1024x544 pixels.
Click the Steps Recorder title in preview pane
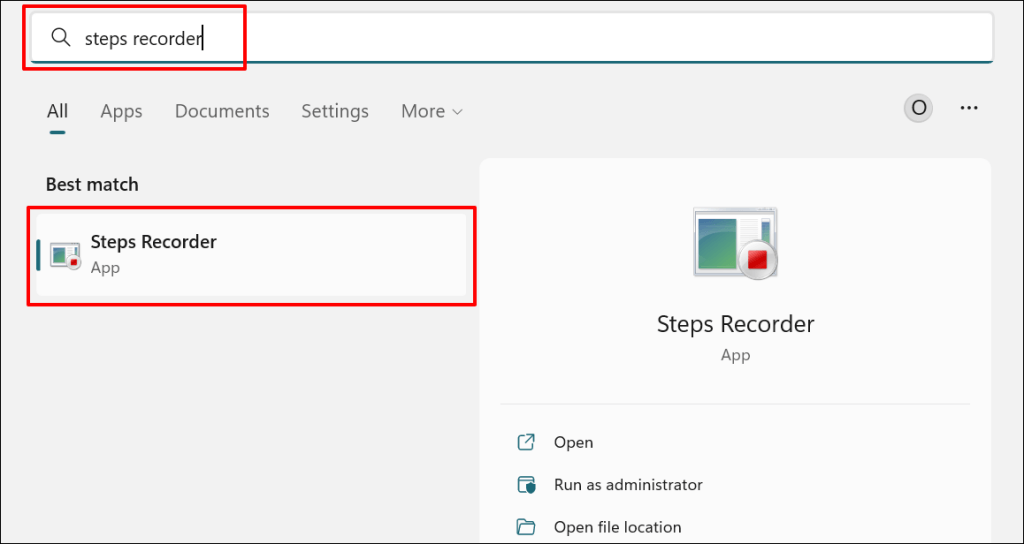click(x=735, y=324)
